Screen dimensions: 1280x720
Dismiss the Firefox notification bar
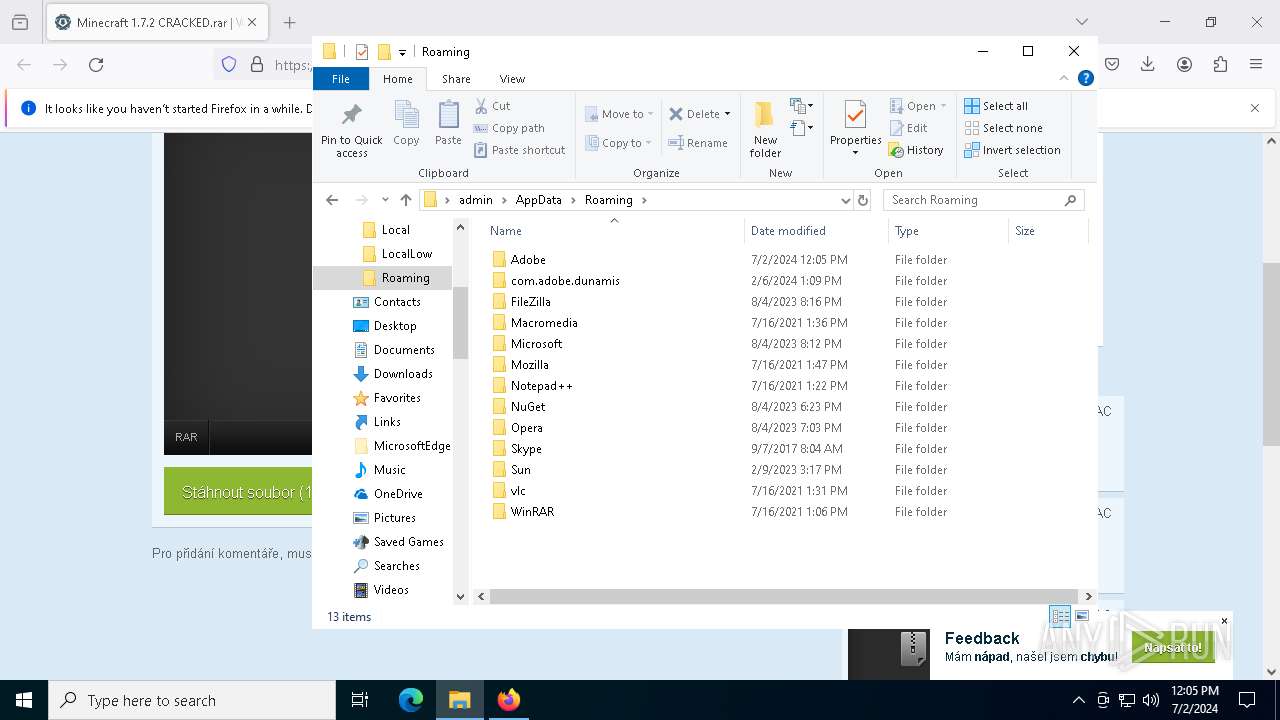[x=1255, y=108]
